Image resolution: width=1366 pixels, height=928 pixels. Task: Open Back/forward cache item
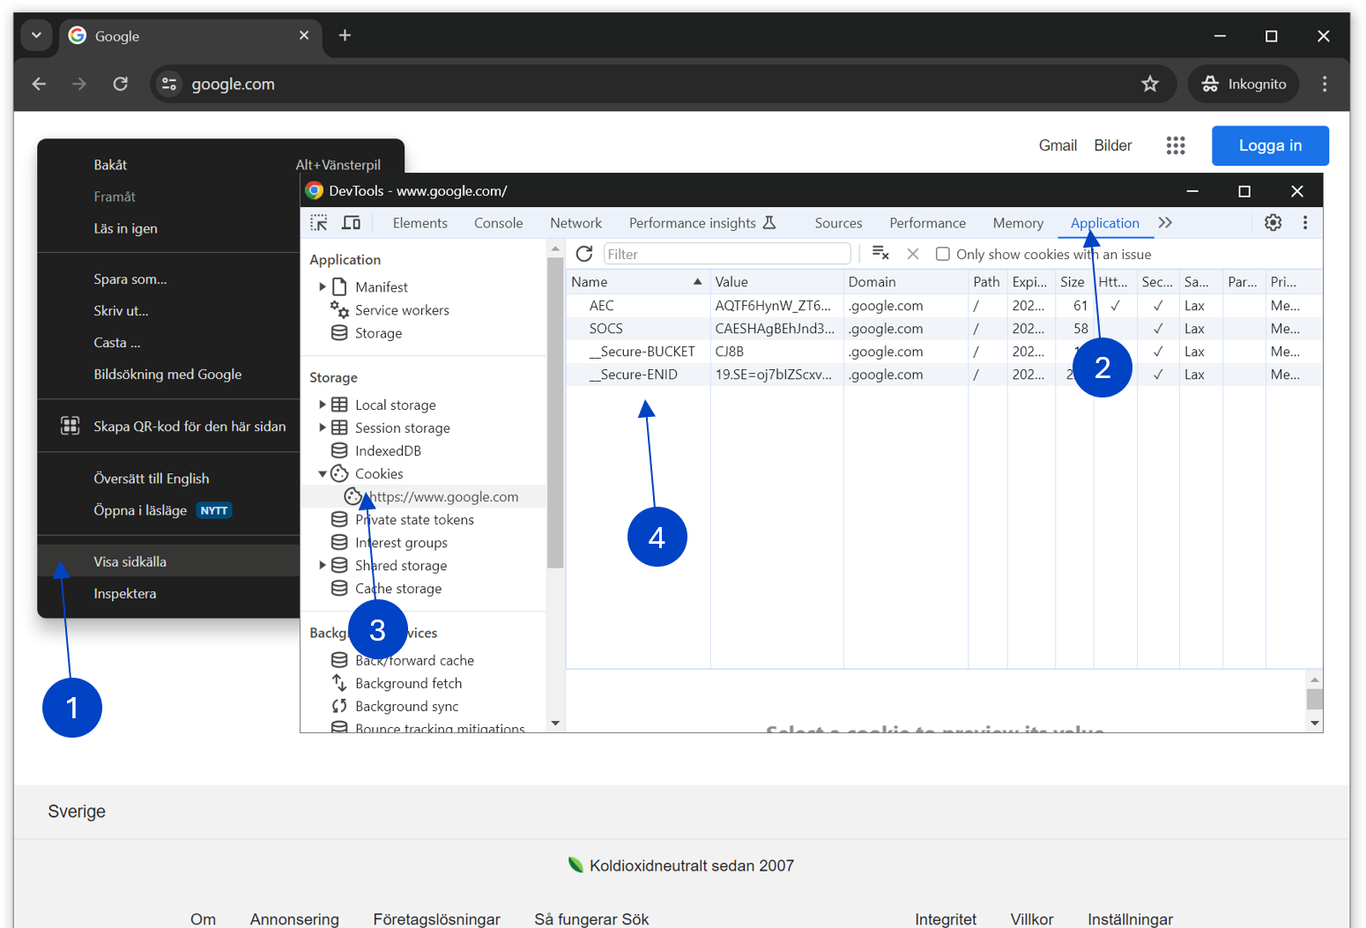[414, 661]
